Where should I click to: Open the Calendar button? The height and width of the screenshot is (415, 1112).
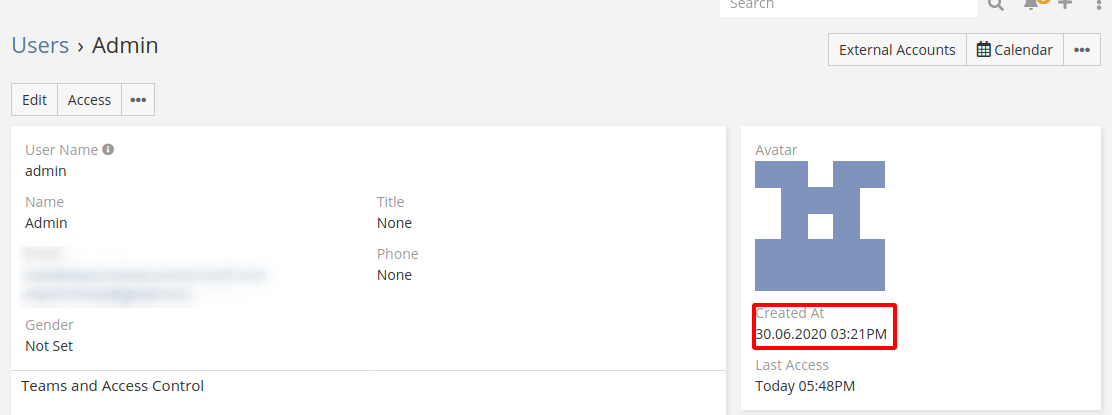(1014, 50)
